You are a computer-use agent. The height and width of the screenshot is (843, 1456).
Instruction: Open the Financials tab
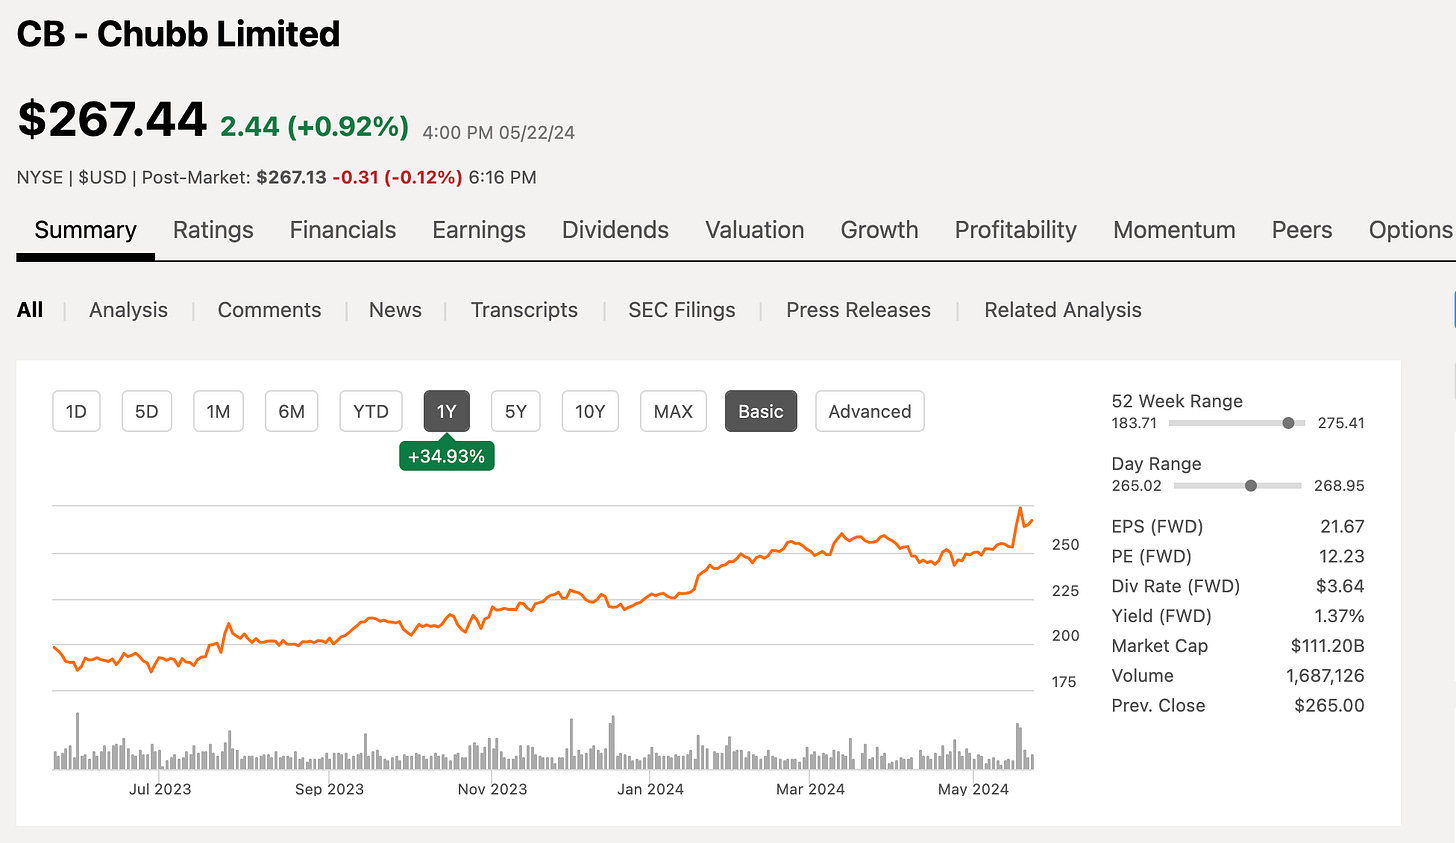(343, 230)
